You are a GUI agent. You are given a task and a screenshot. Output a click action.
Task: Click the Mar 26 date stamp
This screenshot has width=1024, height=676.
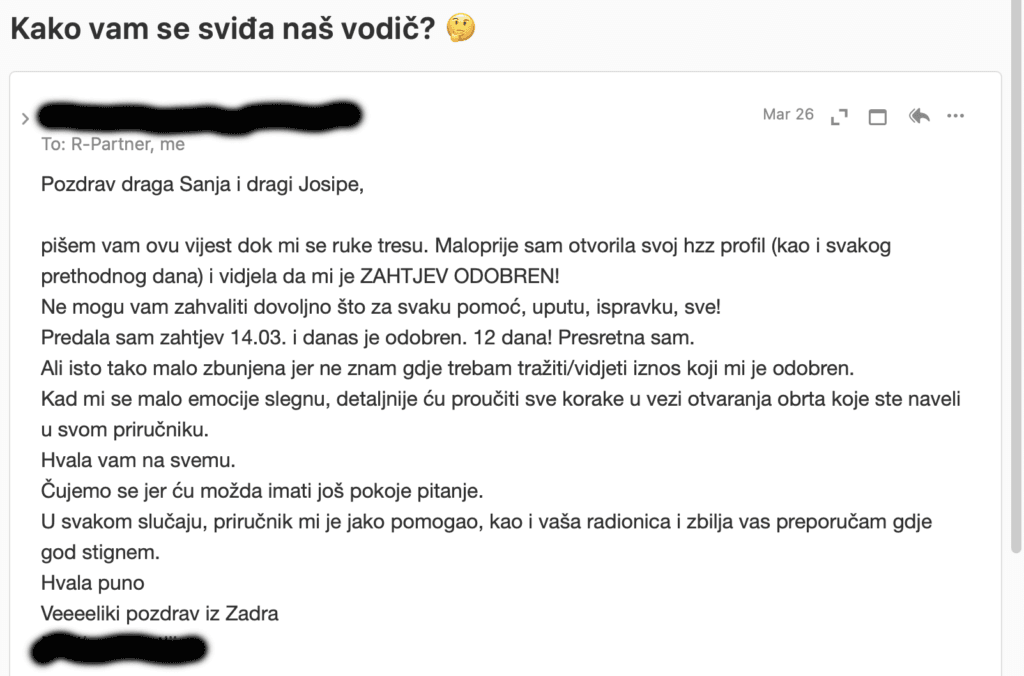[788, 115]
